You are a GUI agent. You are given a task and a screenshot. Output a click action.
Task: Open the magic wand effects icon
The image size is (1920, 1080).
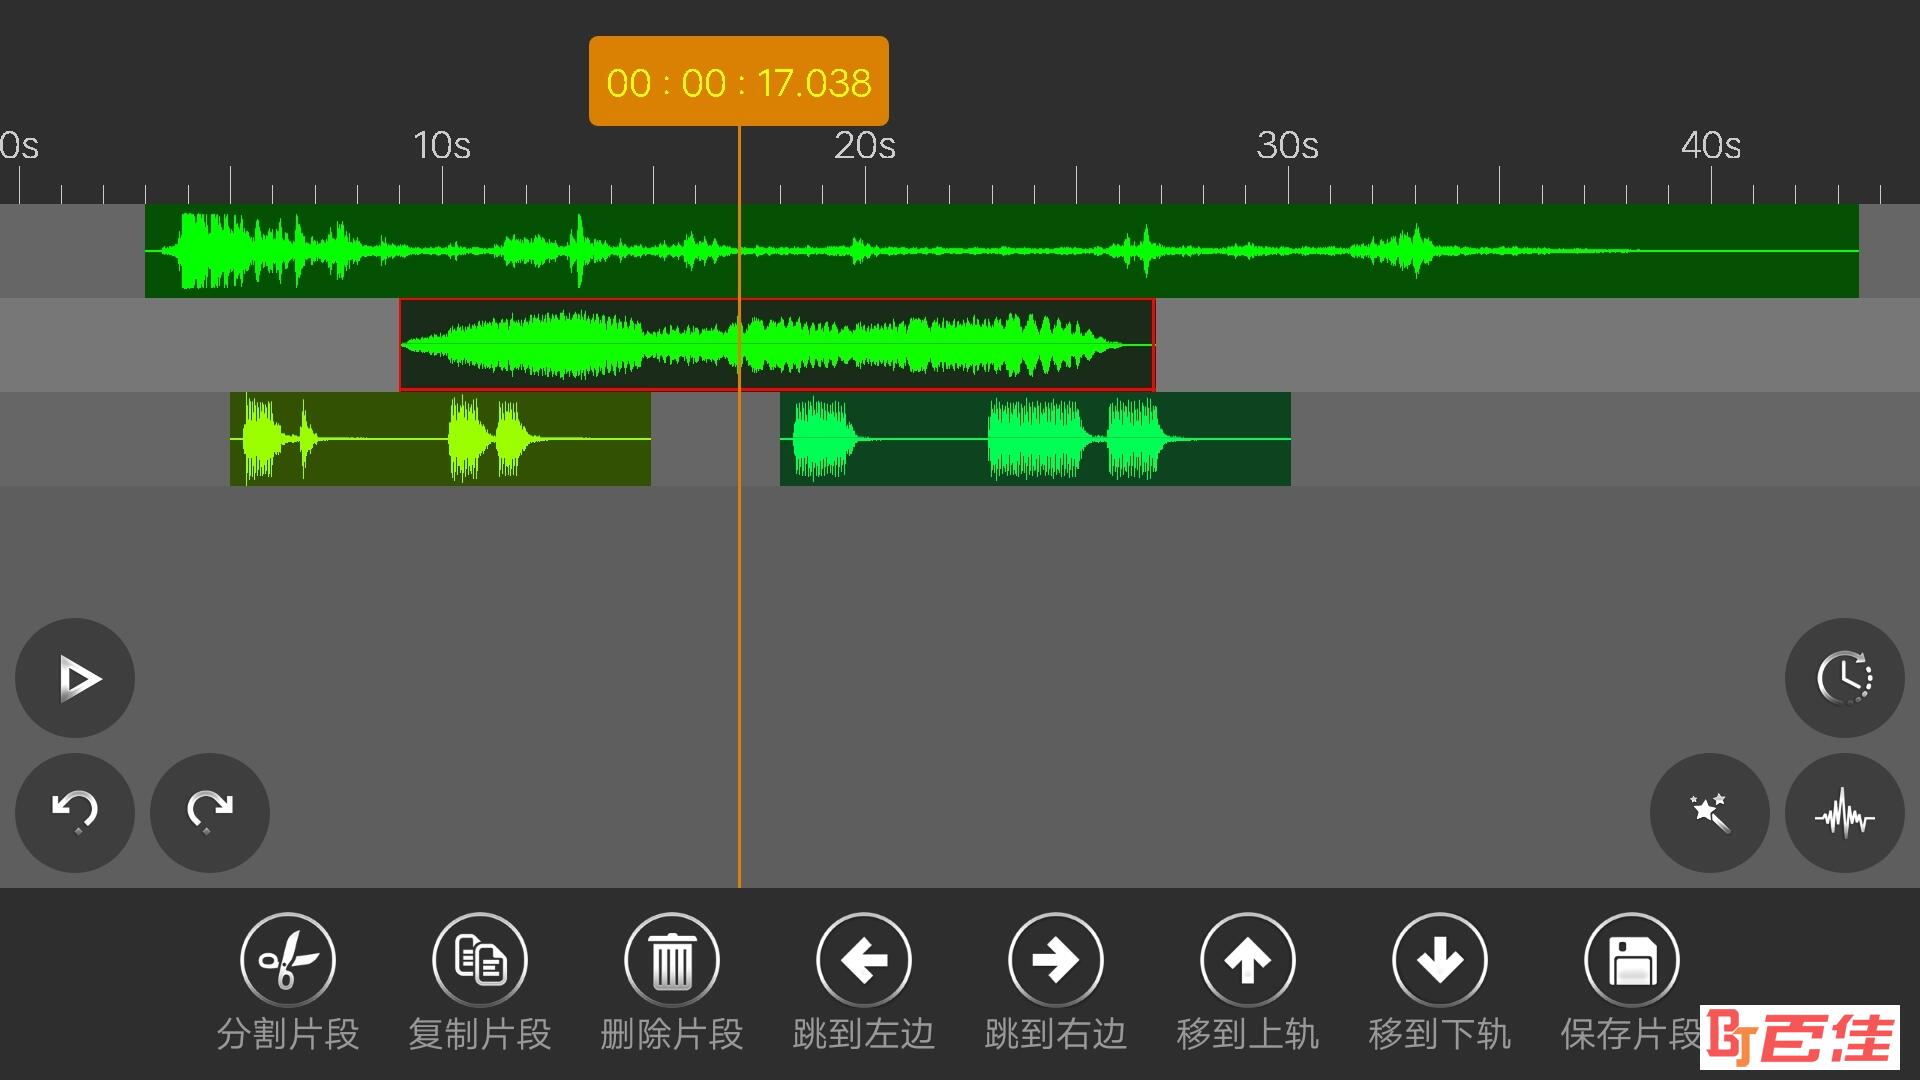[x=1710, y=812]
